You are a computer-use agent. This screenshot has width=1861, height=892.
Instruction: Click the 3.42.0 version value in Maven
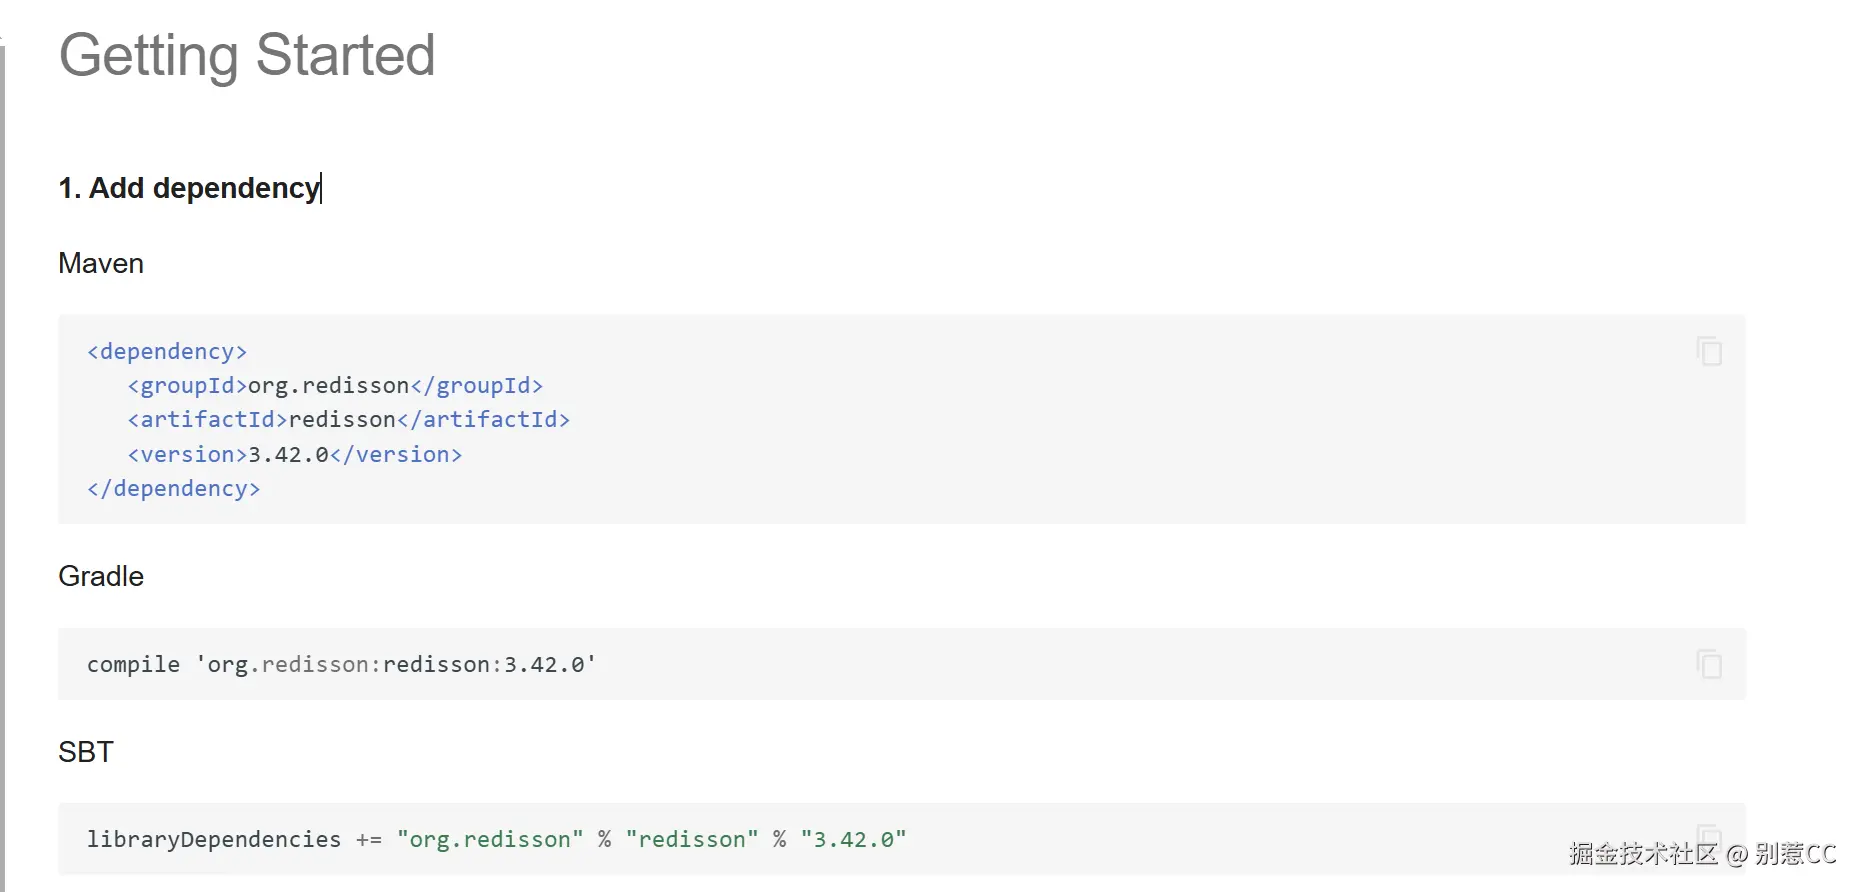(x=288, y=455)
